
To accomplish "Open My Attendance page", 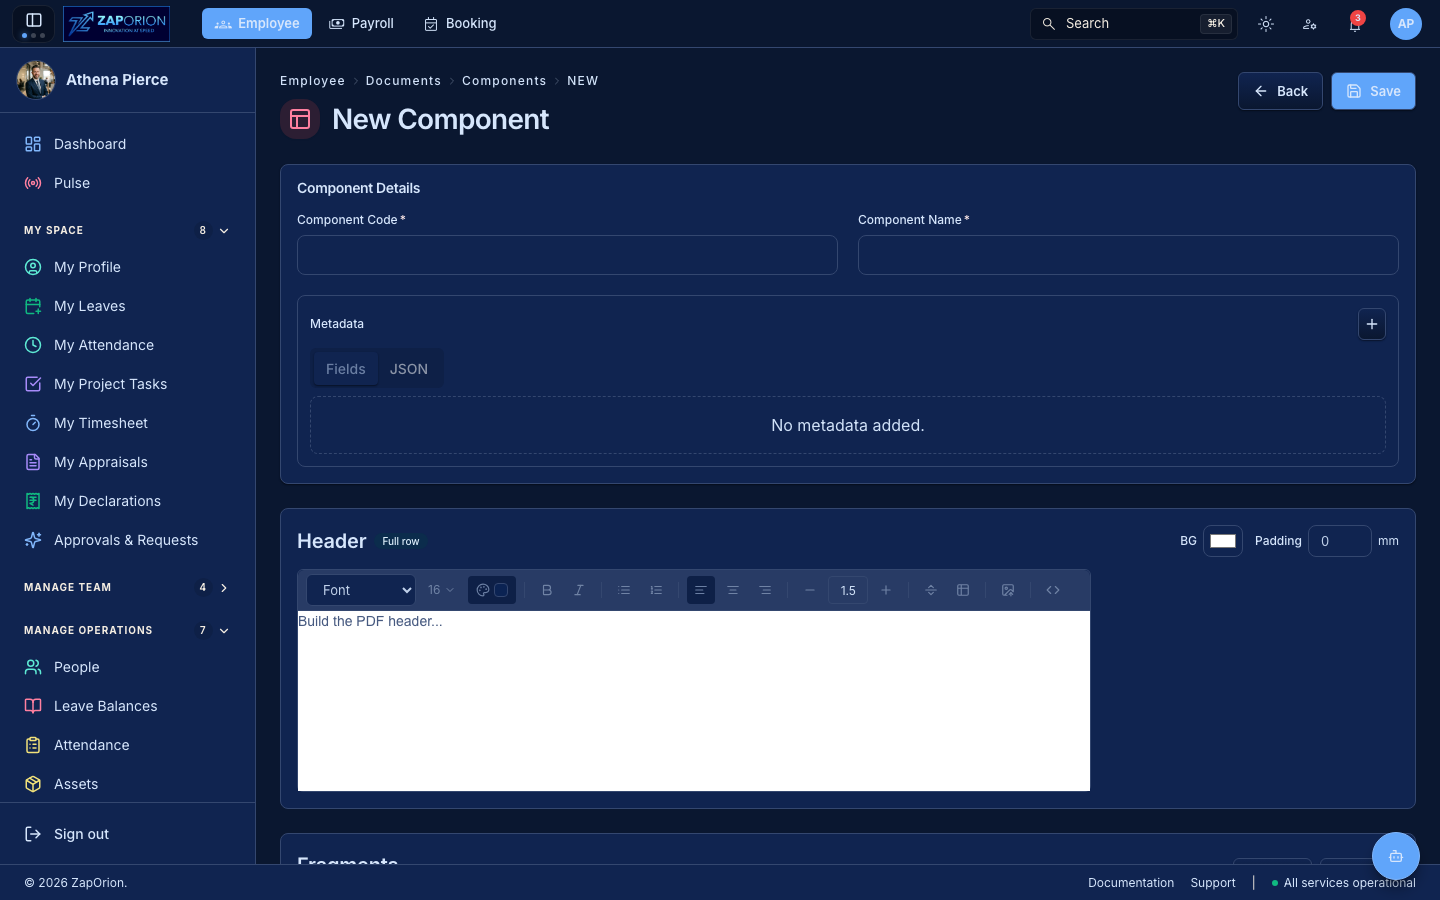I will click(x=127, y=345).
